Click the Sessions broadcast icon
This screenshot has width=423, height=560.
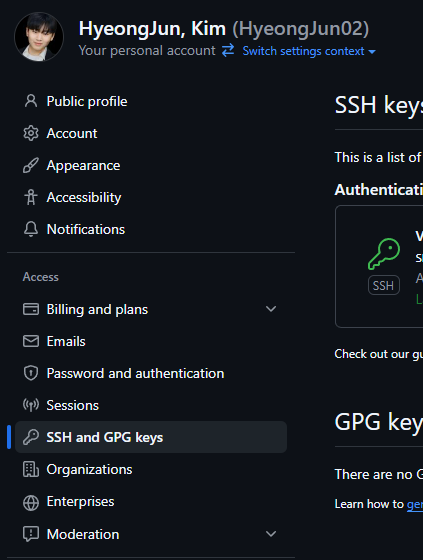click(31, 405)
